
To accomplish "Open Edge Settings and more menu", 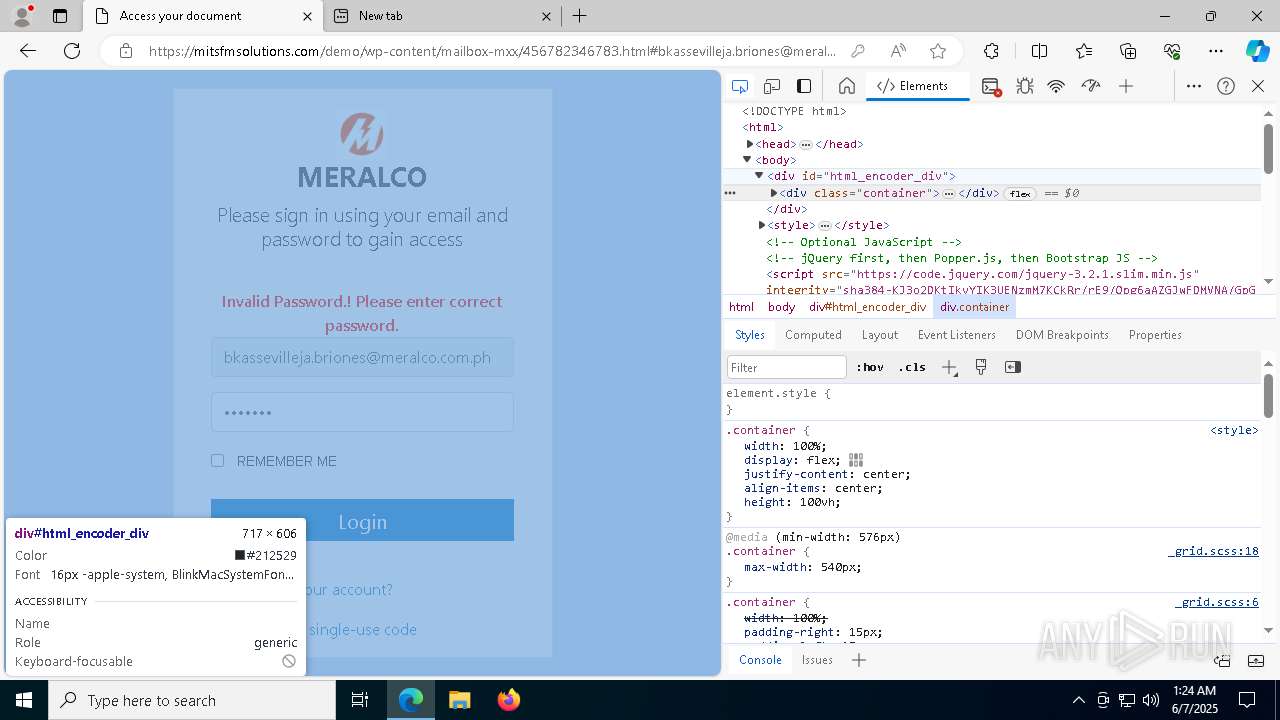I will pos(1216,51).
